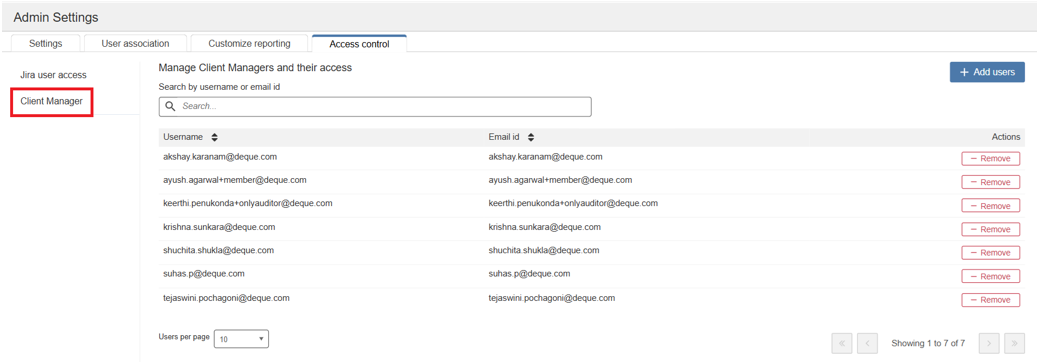Screen dimensions: 1037x362
Task: Open Jira user access section
Action: [x=54, y=75]
